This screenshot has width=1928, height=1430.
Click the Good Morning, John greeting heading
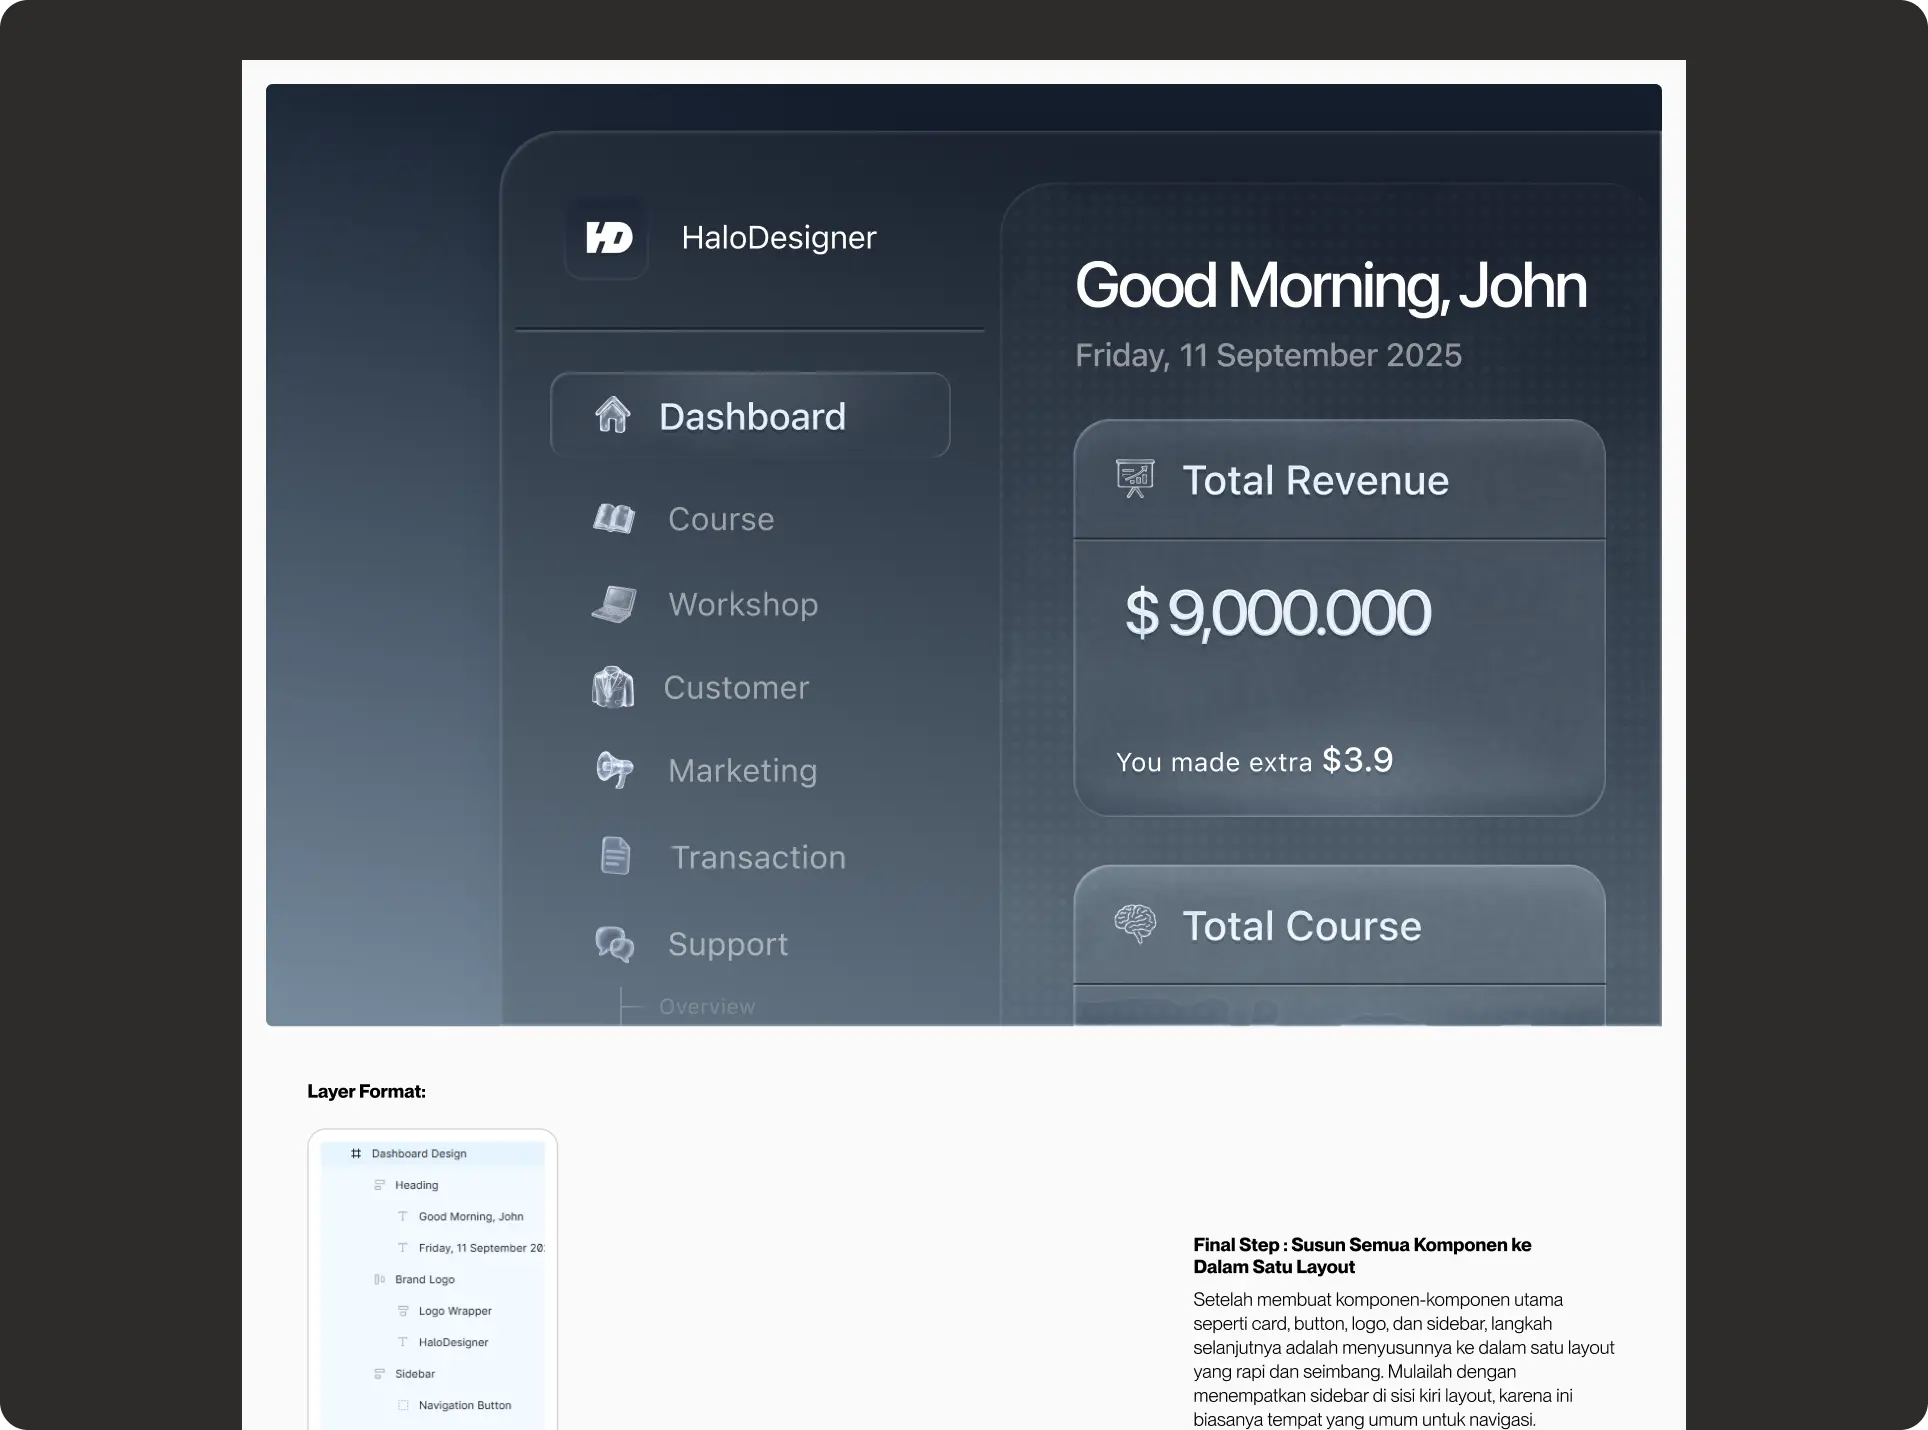pos(1331,286)
